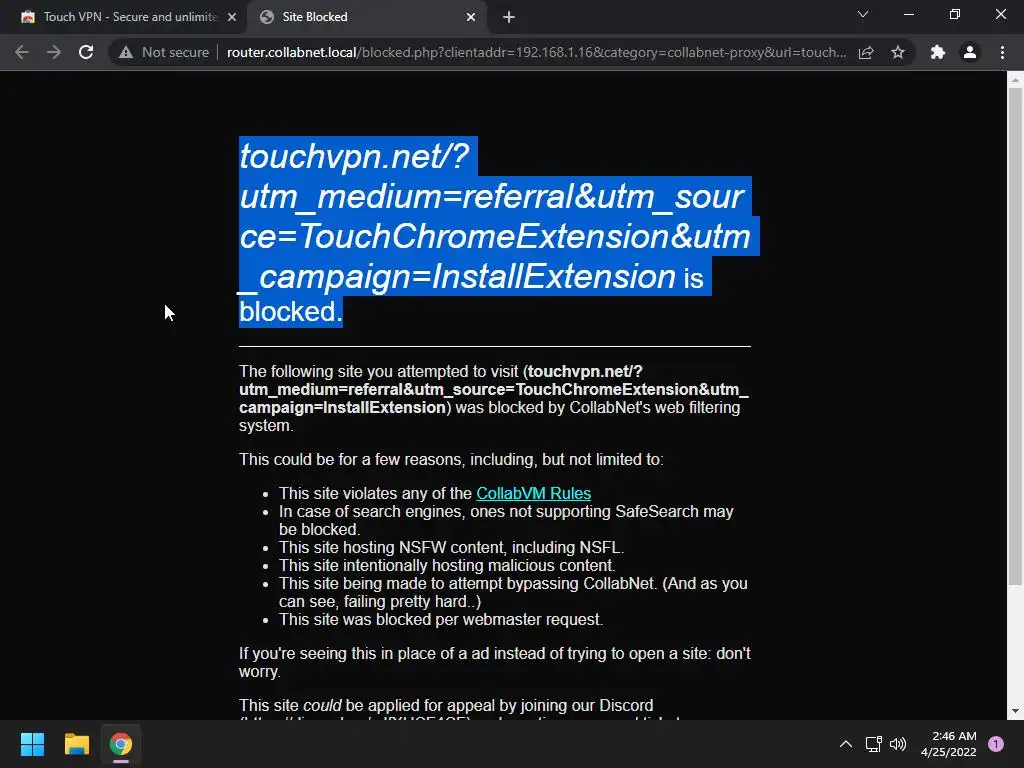
Task: Restore down the Chrome window
Action: [x=955, y=14]
